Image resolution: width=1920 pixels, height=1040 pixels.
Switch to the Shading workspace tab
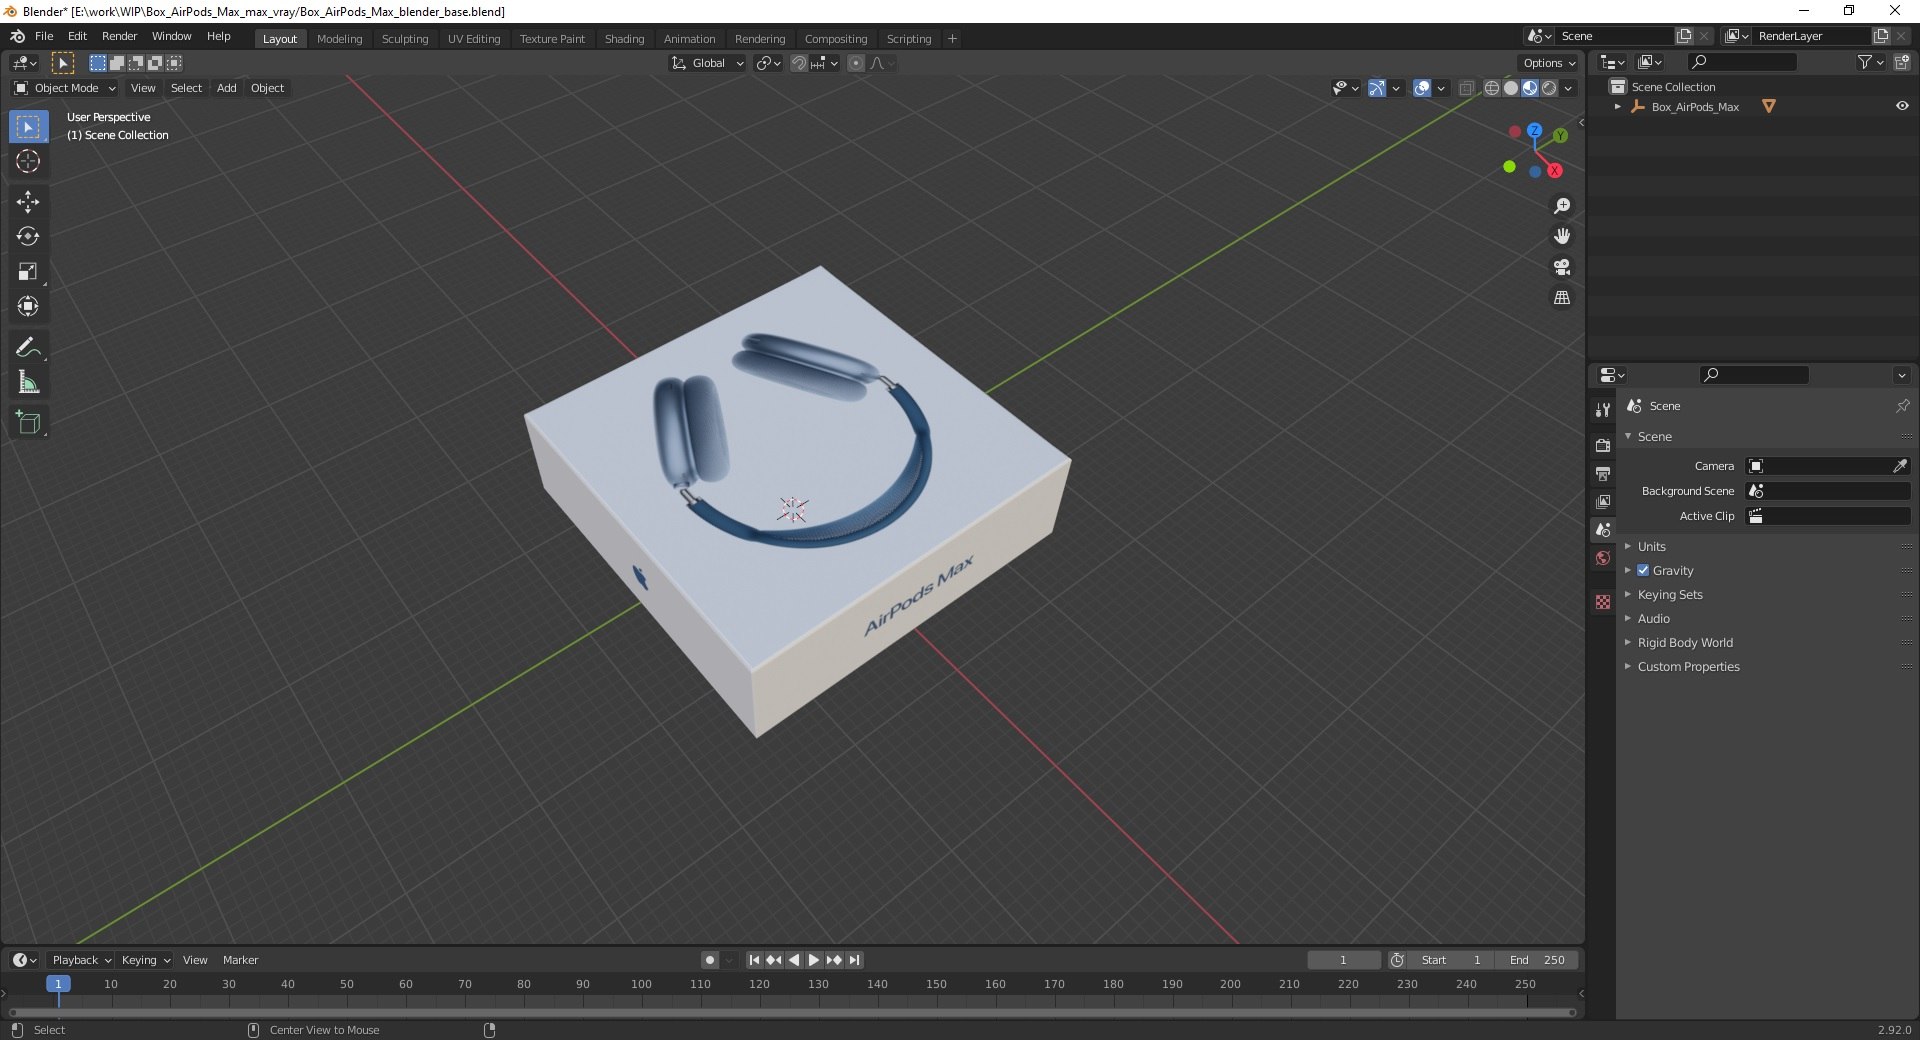pos(624,39)
